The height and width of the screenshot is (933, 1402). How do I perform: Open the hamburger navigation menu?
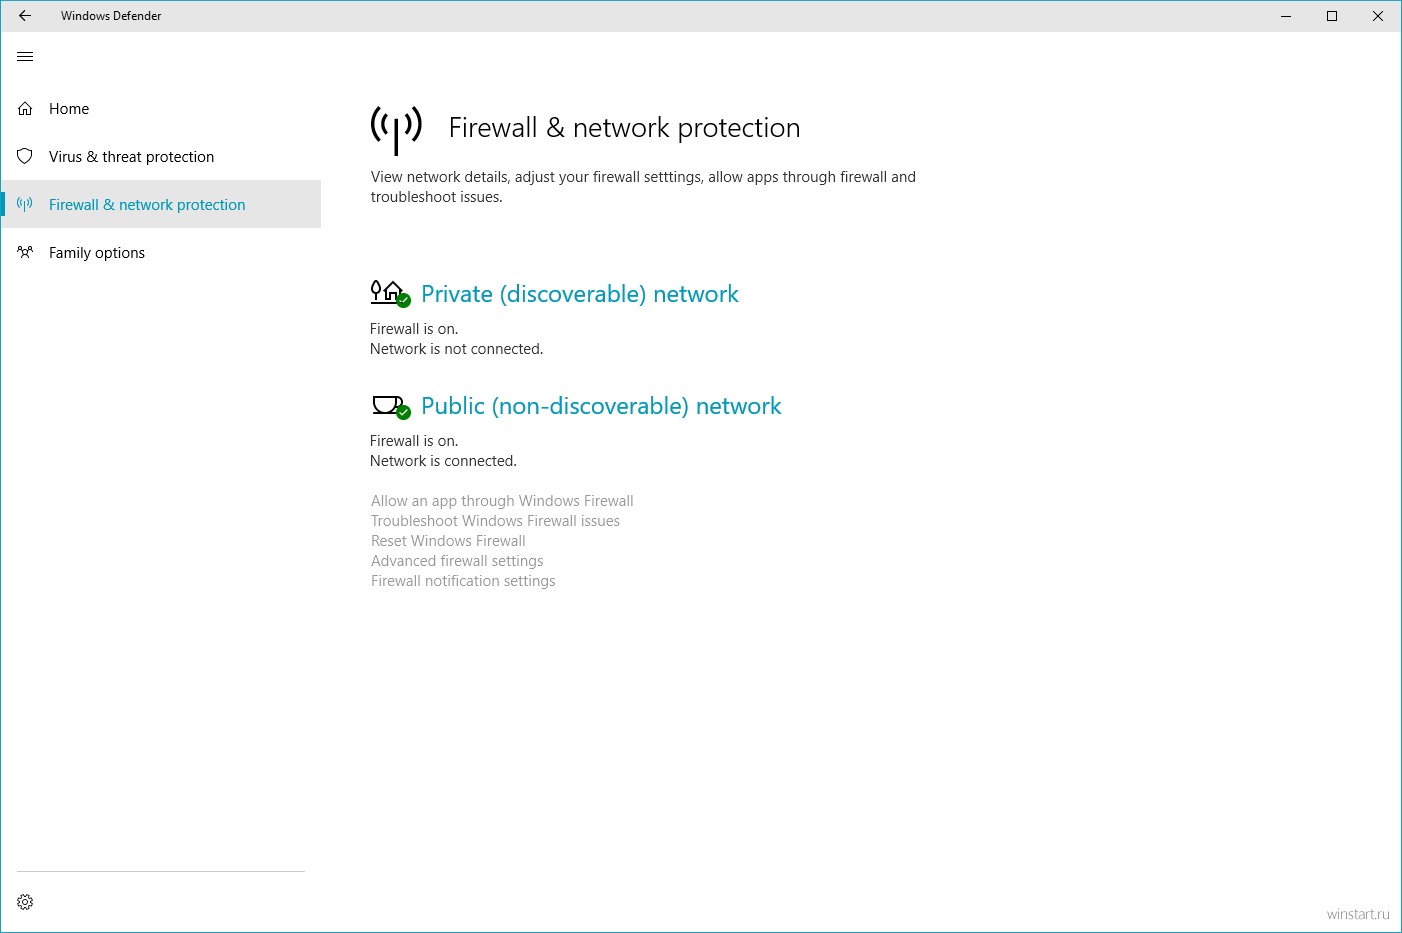pyautogui.click(x=25, y=57)
